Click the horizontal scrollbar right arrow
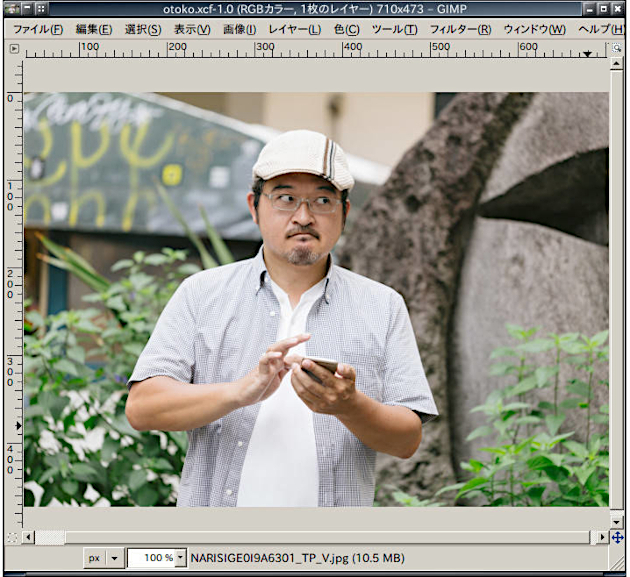The height and width of the screenshot is (577, 630). [x=601, y=537]
